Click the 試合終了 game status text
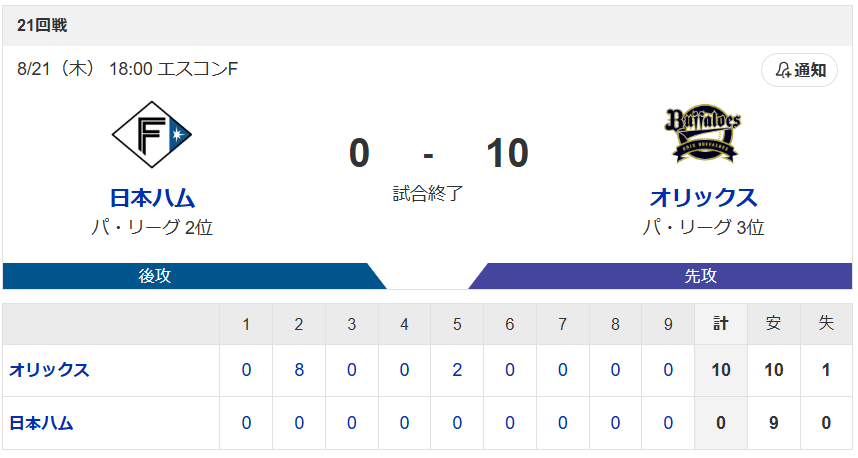Screen dimensions: 858x458 click(x=428, y=193)
